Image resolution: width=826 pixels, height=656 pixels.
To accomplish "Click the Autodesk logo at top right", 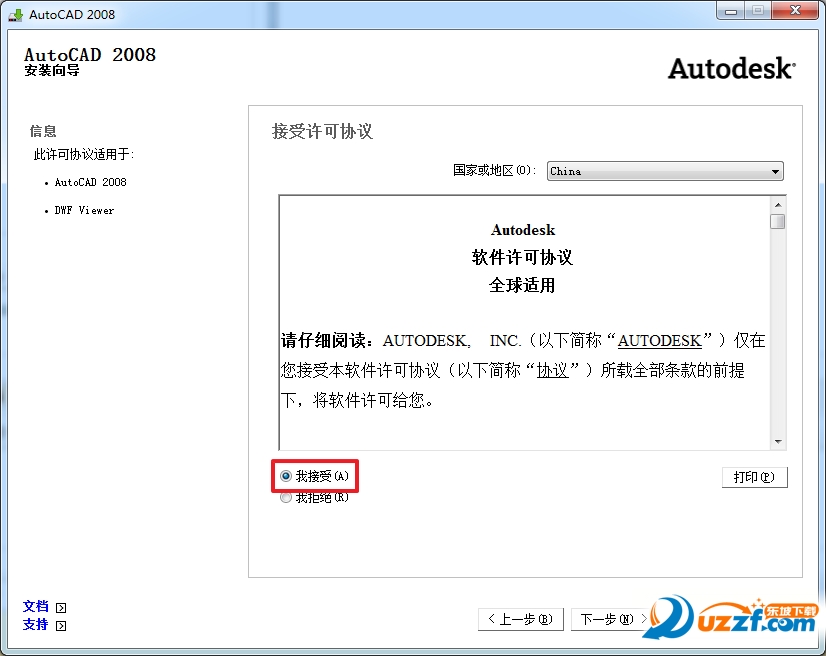I will tap(732, 68).
